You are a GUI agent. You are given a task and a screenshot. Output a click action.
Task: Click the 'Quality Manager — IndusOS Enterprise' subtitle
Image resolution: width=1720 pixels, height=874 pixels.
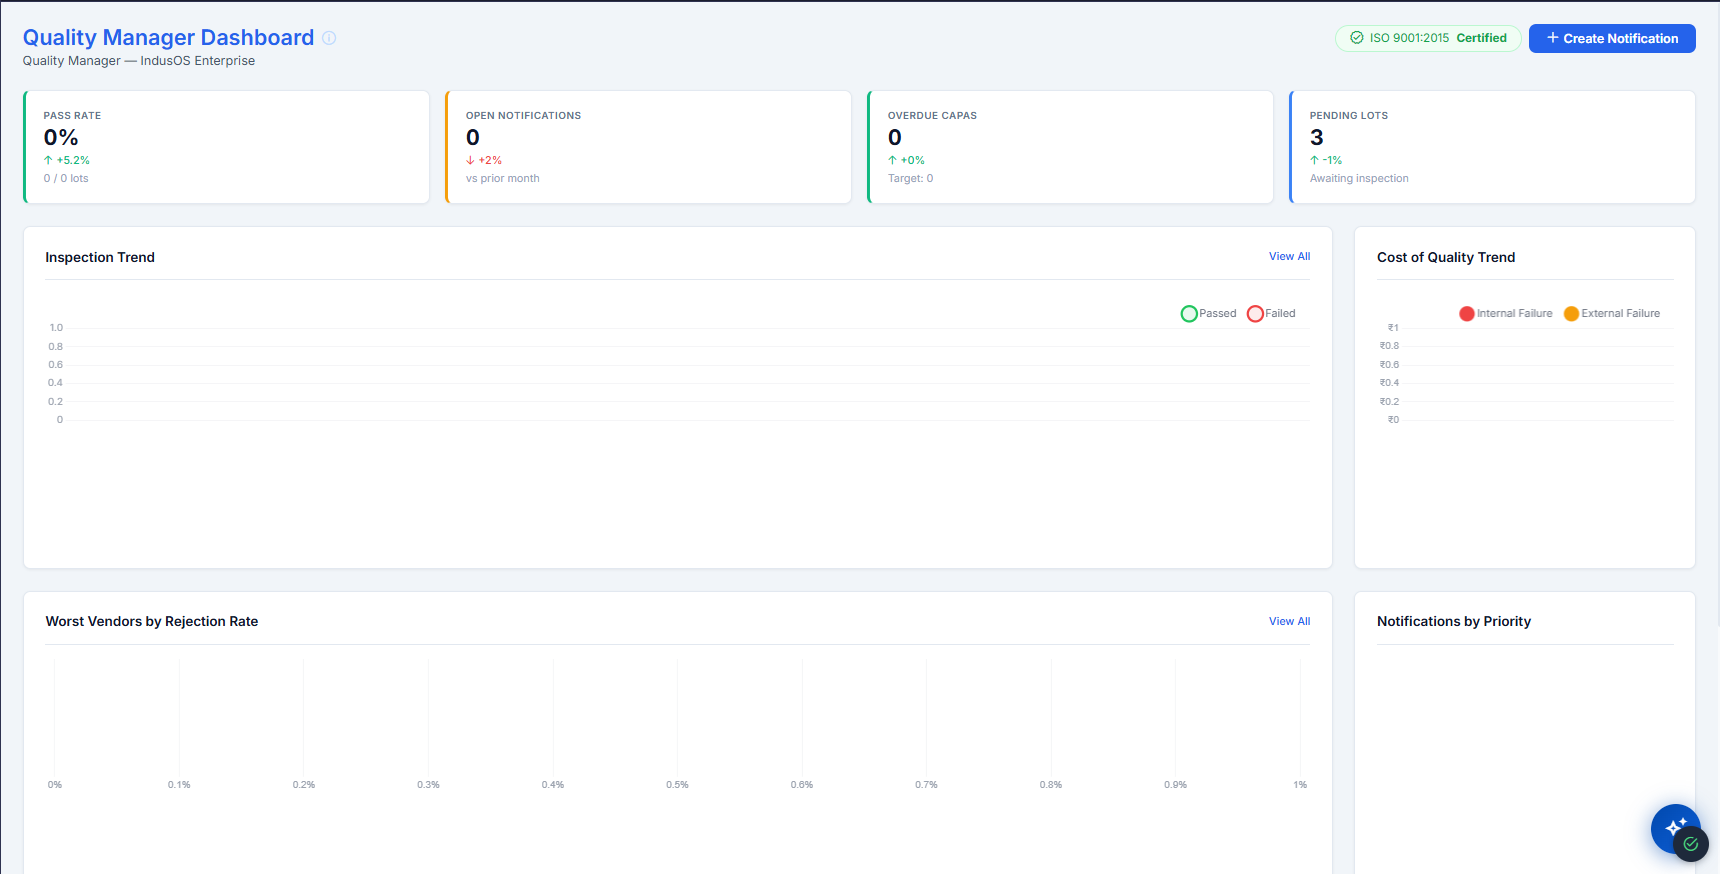coord(139,61)
